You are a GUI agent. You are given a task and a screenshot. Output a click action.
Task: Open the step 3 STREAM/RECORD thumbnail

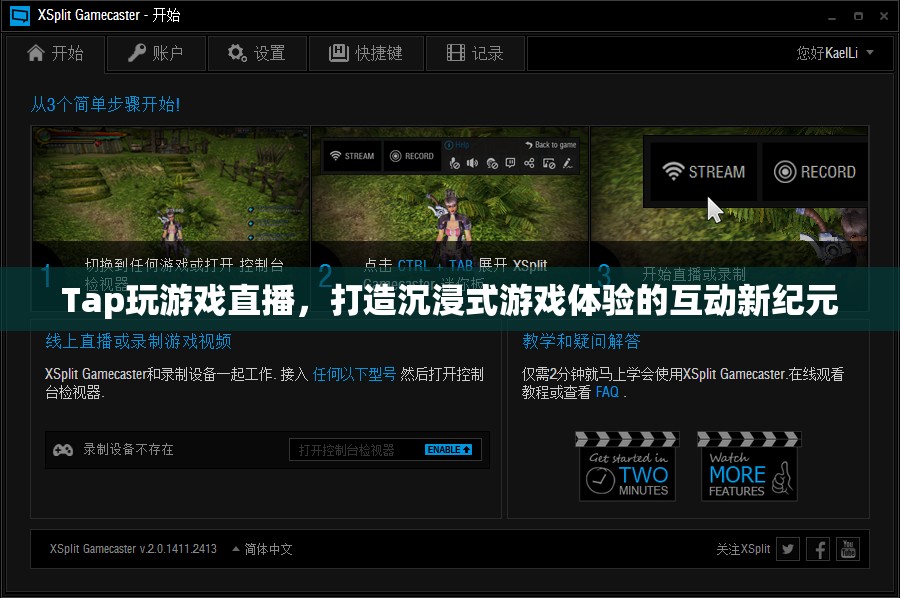point(729,197)
